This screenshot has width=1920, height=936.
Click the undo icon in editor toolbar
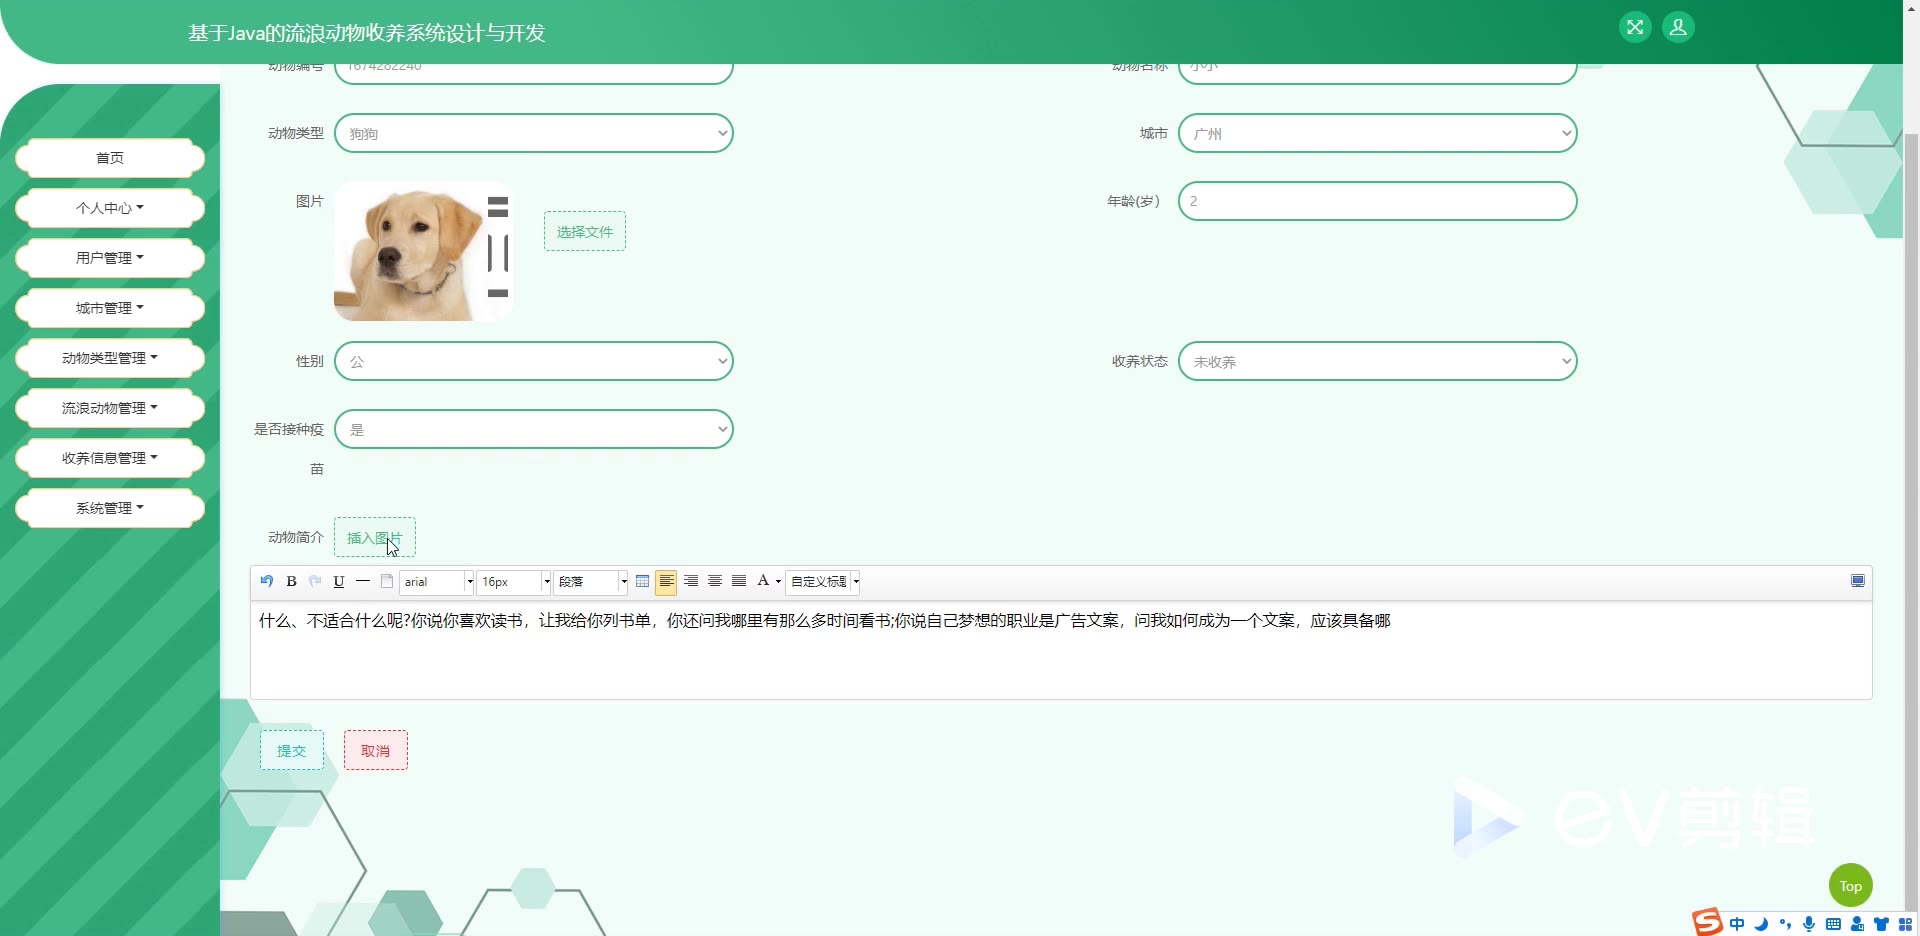click(x=266, y=581)
